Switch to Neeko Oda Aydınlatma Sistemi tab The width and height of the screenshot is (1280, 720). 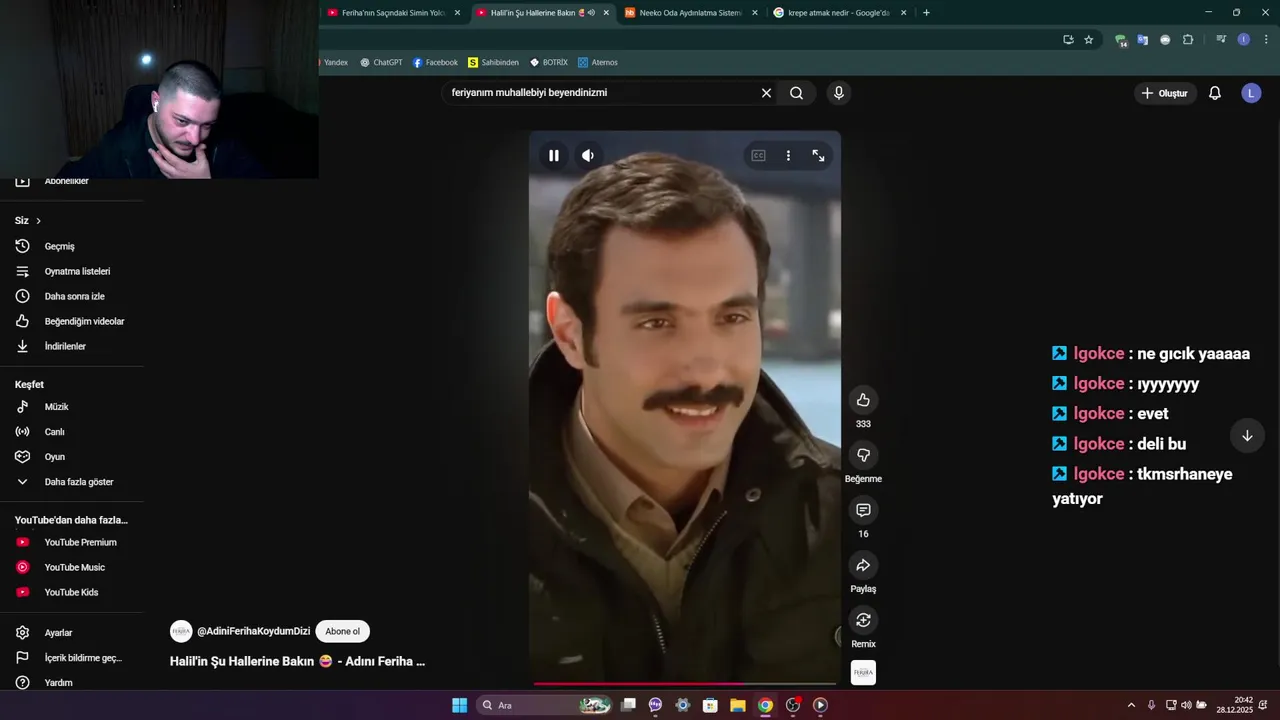(690, 13)
